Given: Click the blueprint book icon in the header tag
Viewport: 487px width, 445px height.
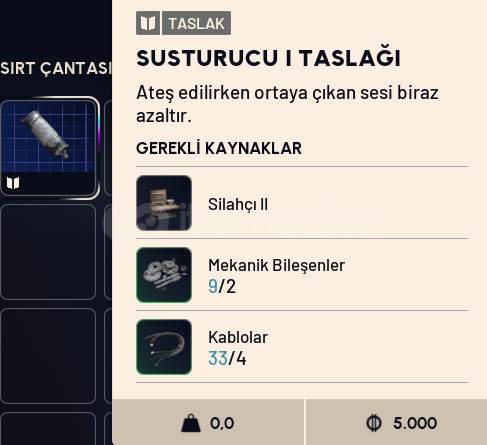Looking at the screenshot, I should [148, 23].
